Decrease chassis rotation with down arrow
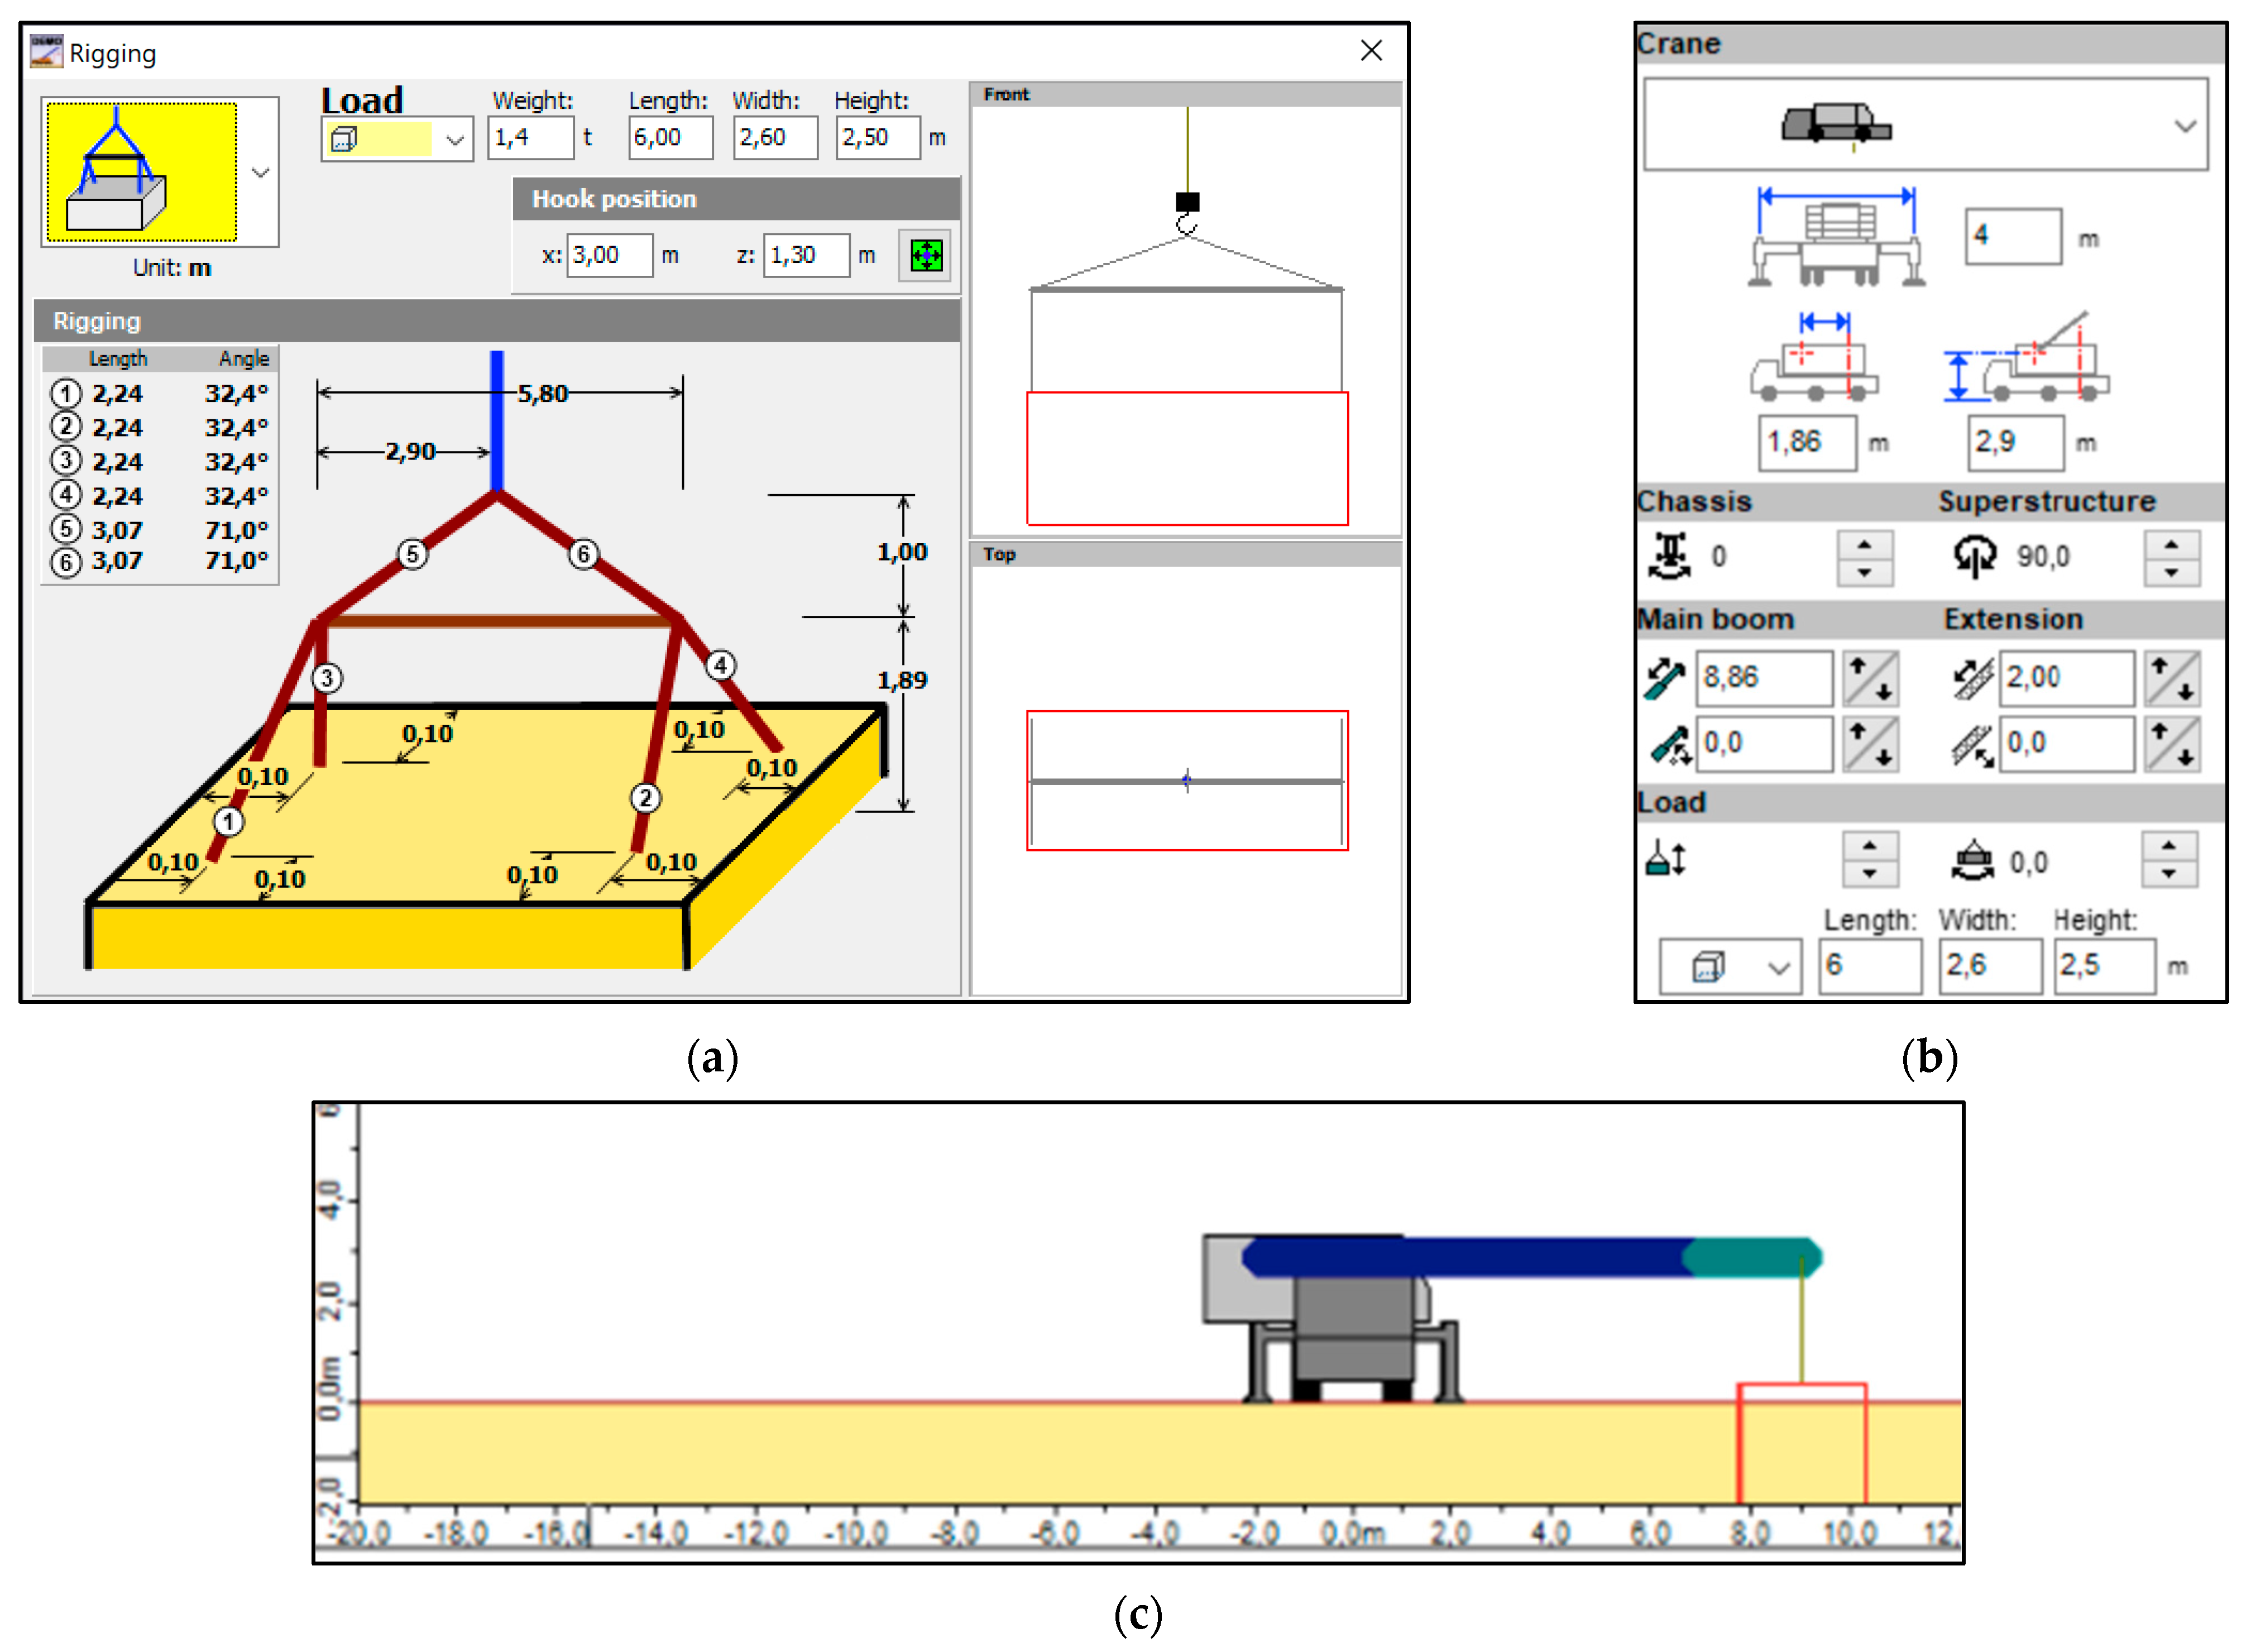This screenshot has height=1652, width=2251. (x=1864, y=572)
